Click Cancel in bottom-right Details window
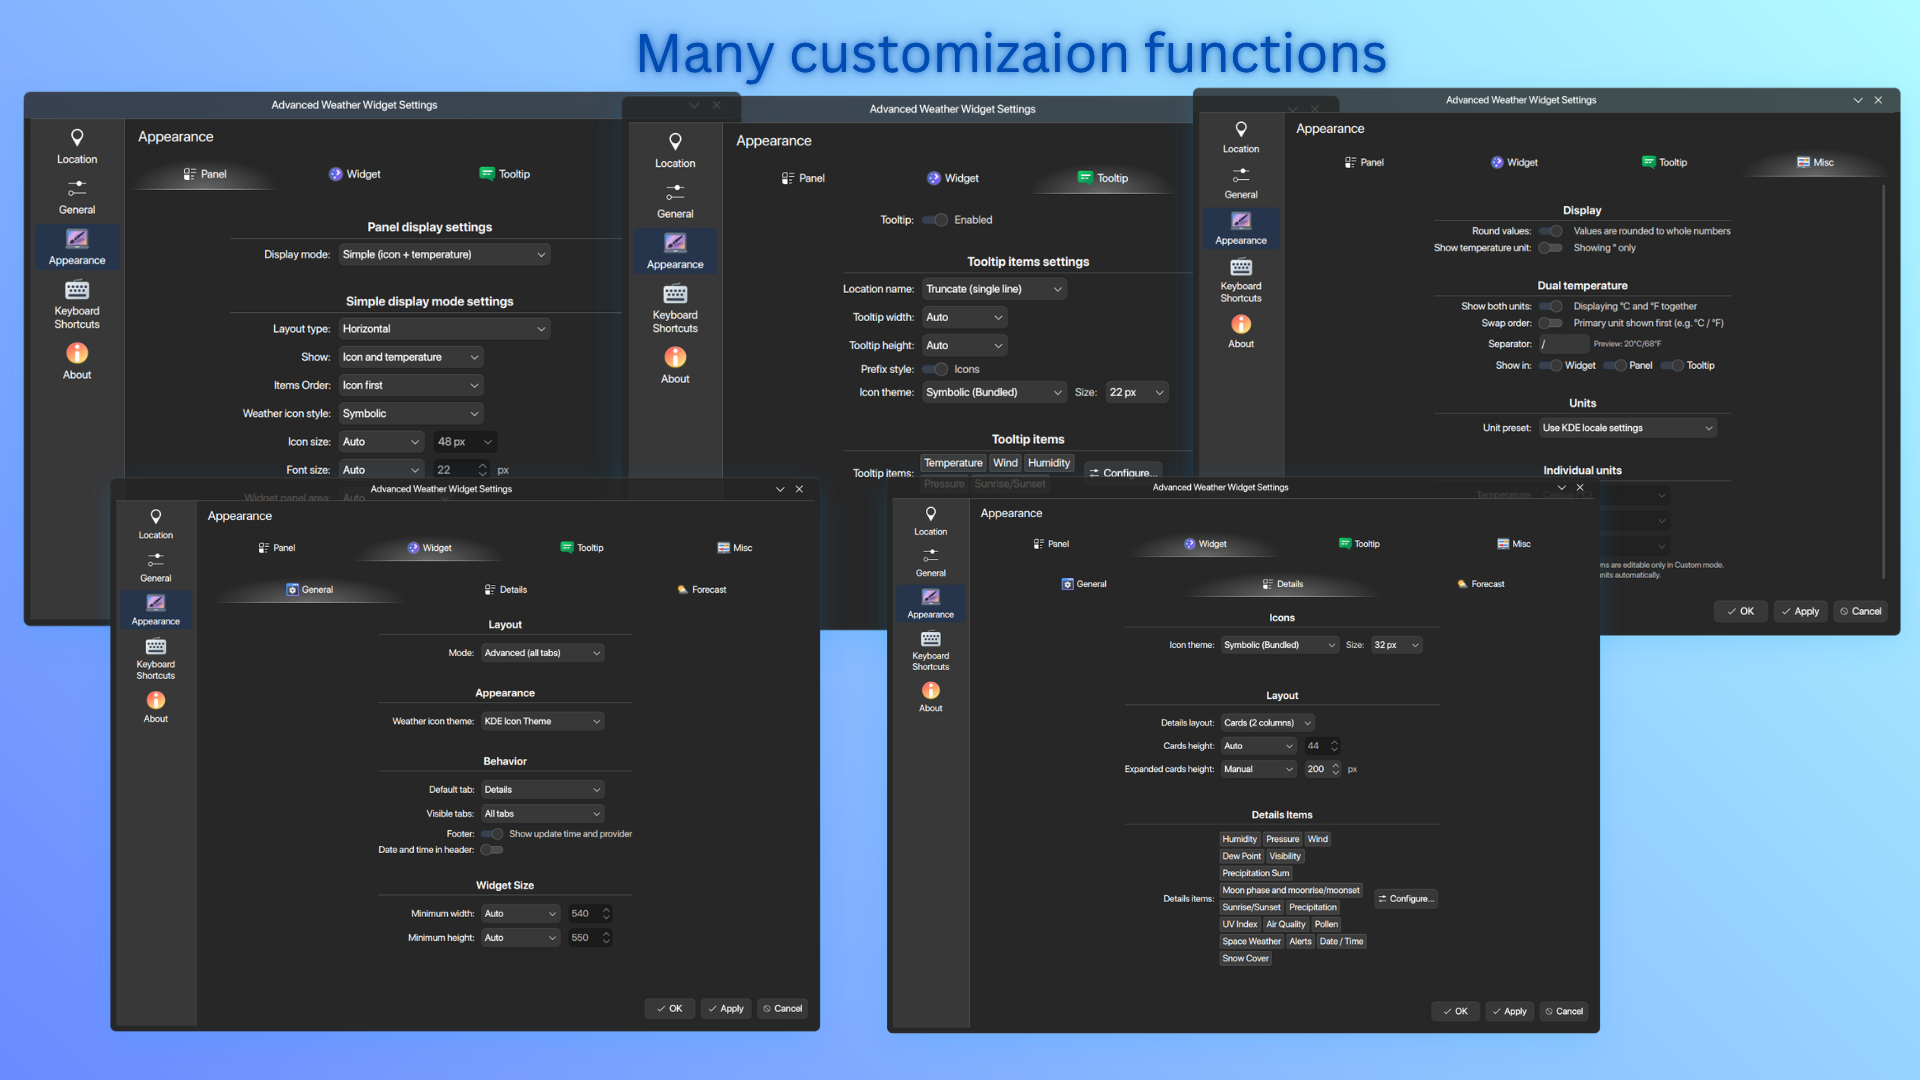This screenshot has height=1080, width=1920. [x=1564, y=1012]
